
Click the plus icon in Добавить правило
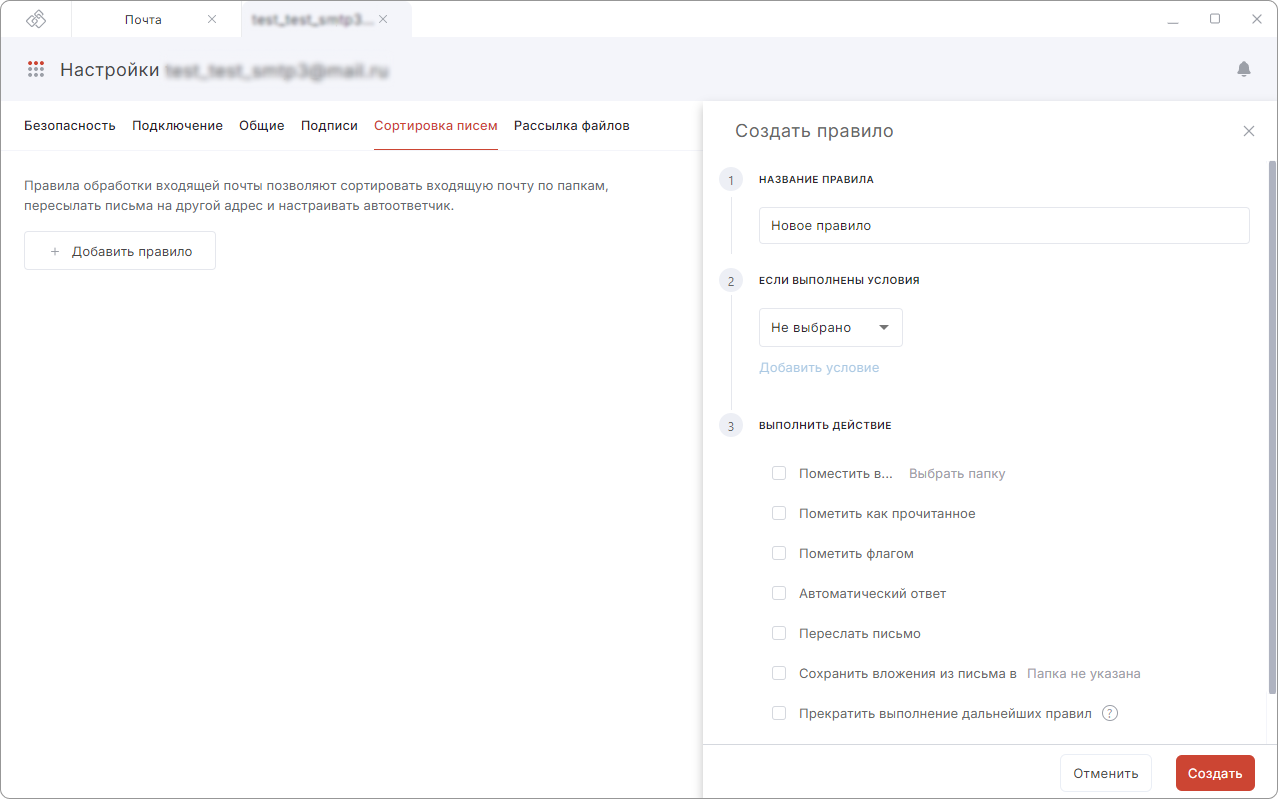pyautogui.click(x=55, y=252)
